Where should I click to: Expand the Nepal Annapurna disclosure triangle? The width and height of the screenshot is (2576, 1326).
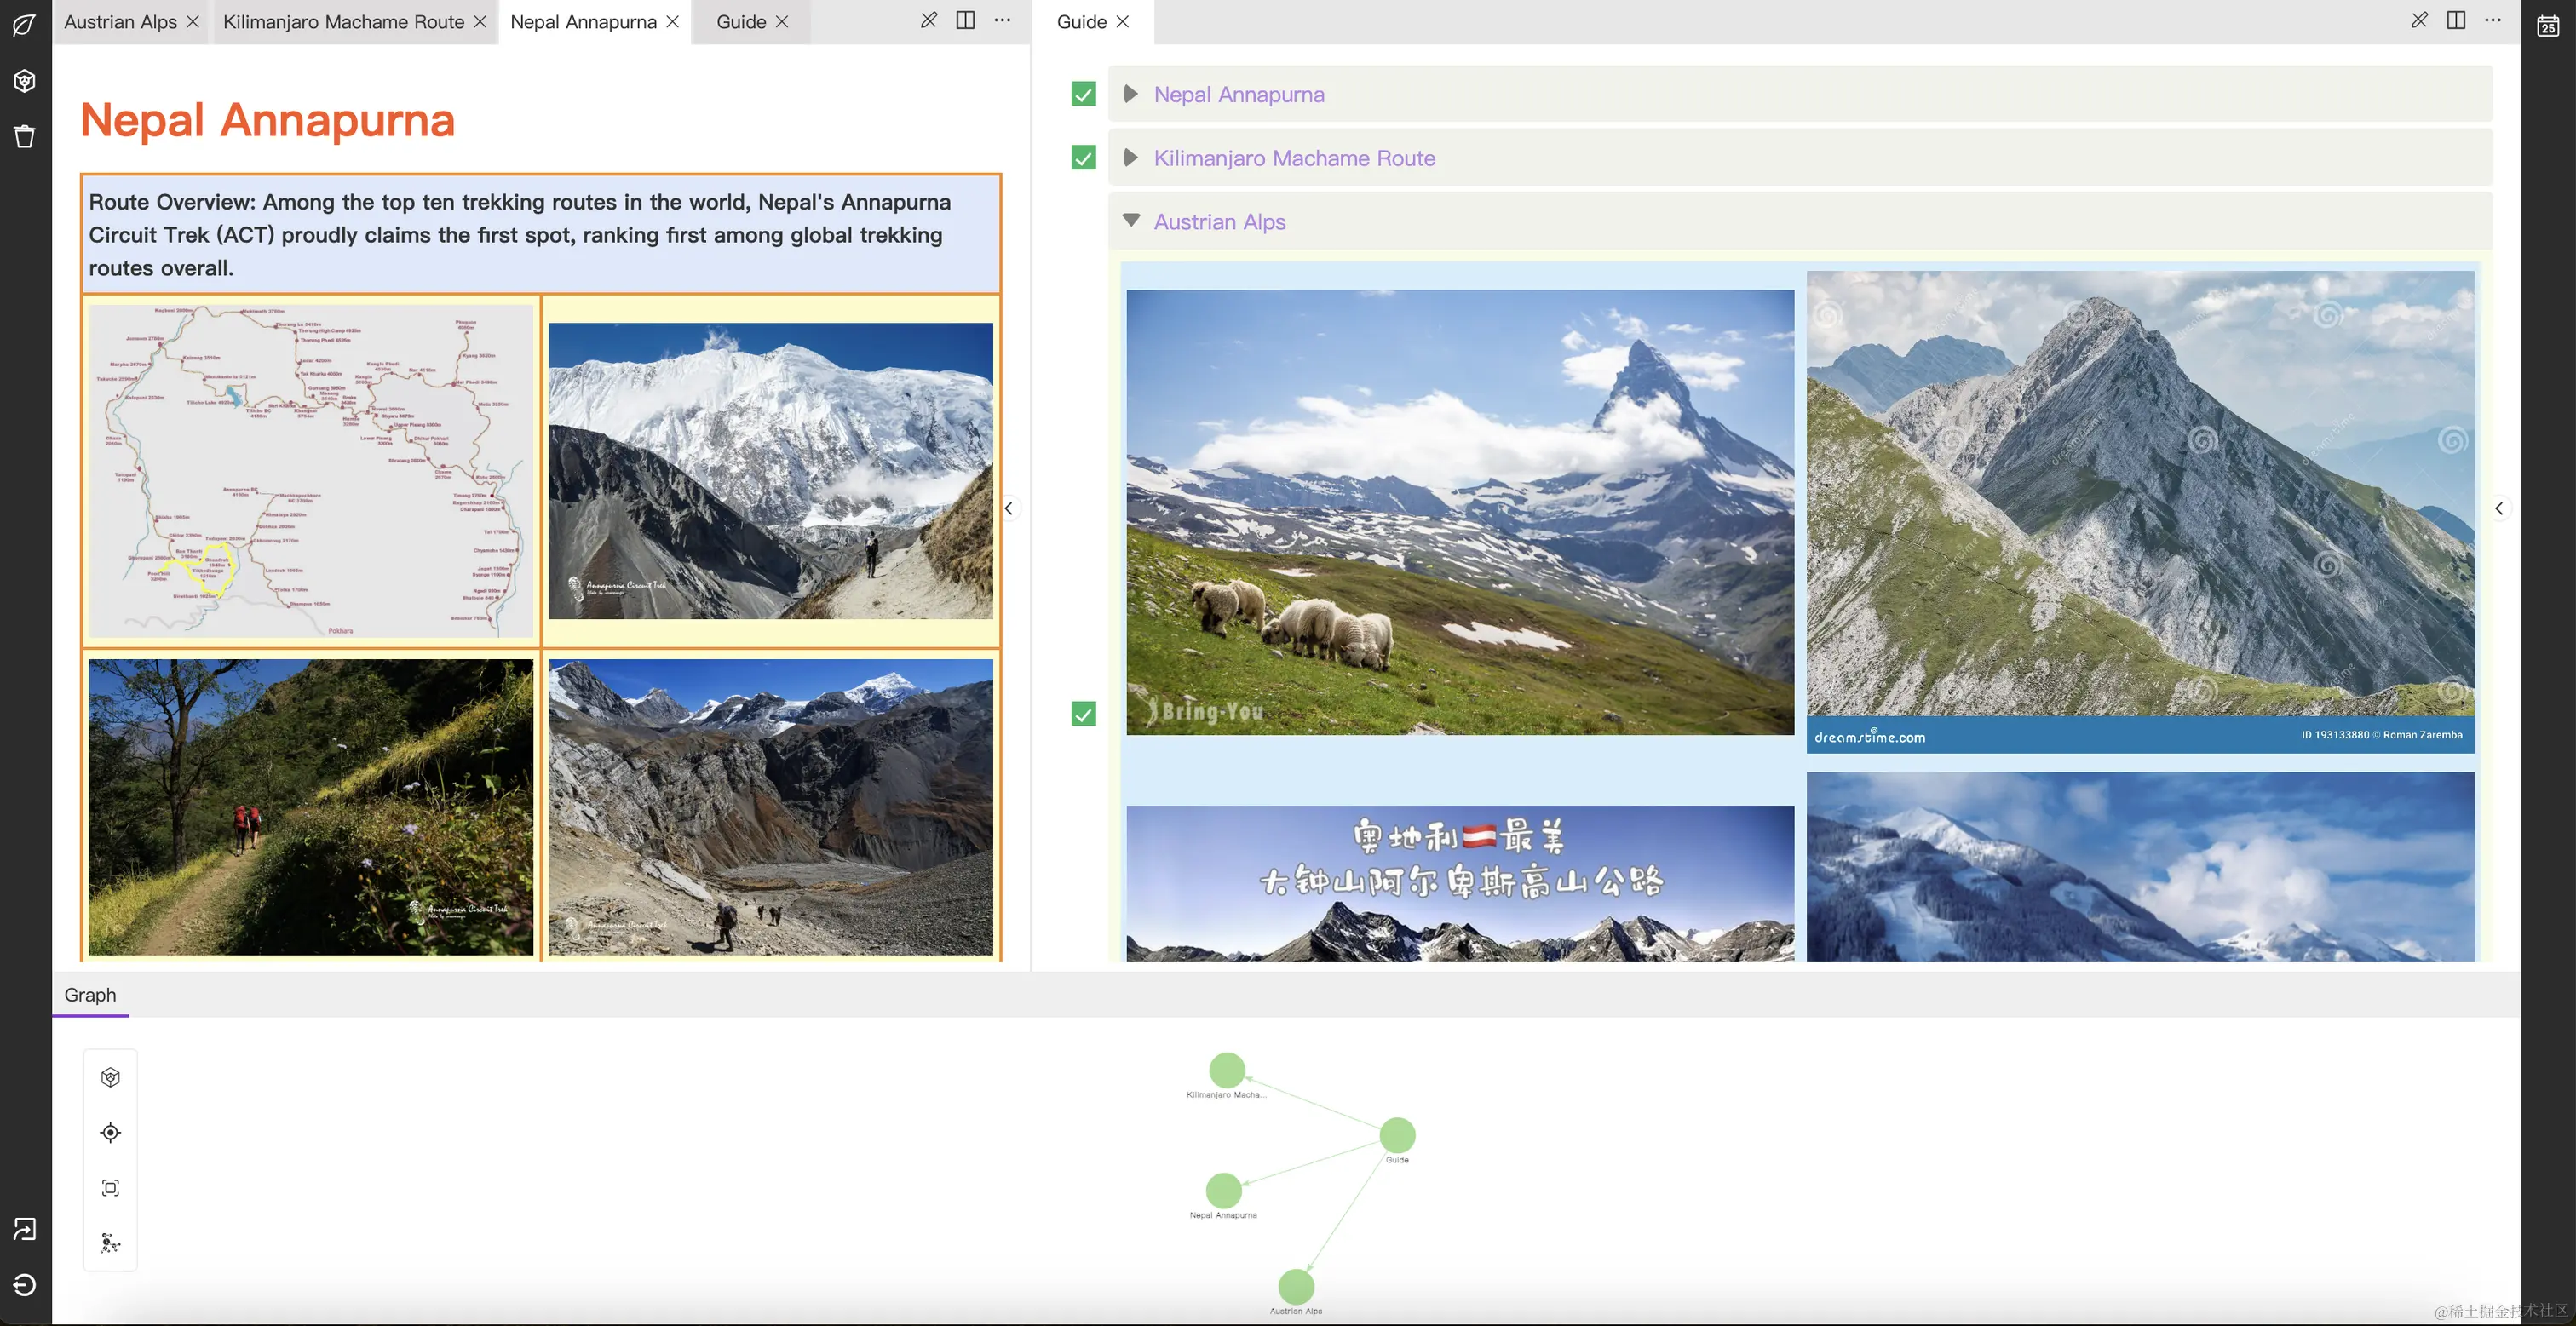pyautogui.click(x=1131, y=94)
